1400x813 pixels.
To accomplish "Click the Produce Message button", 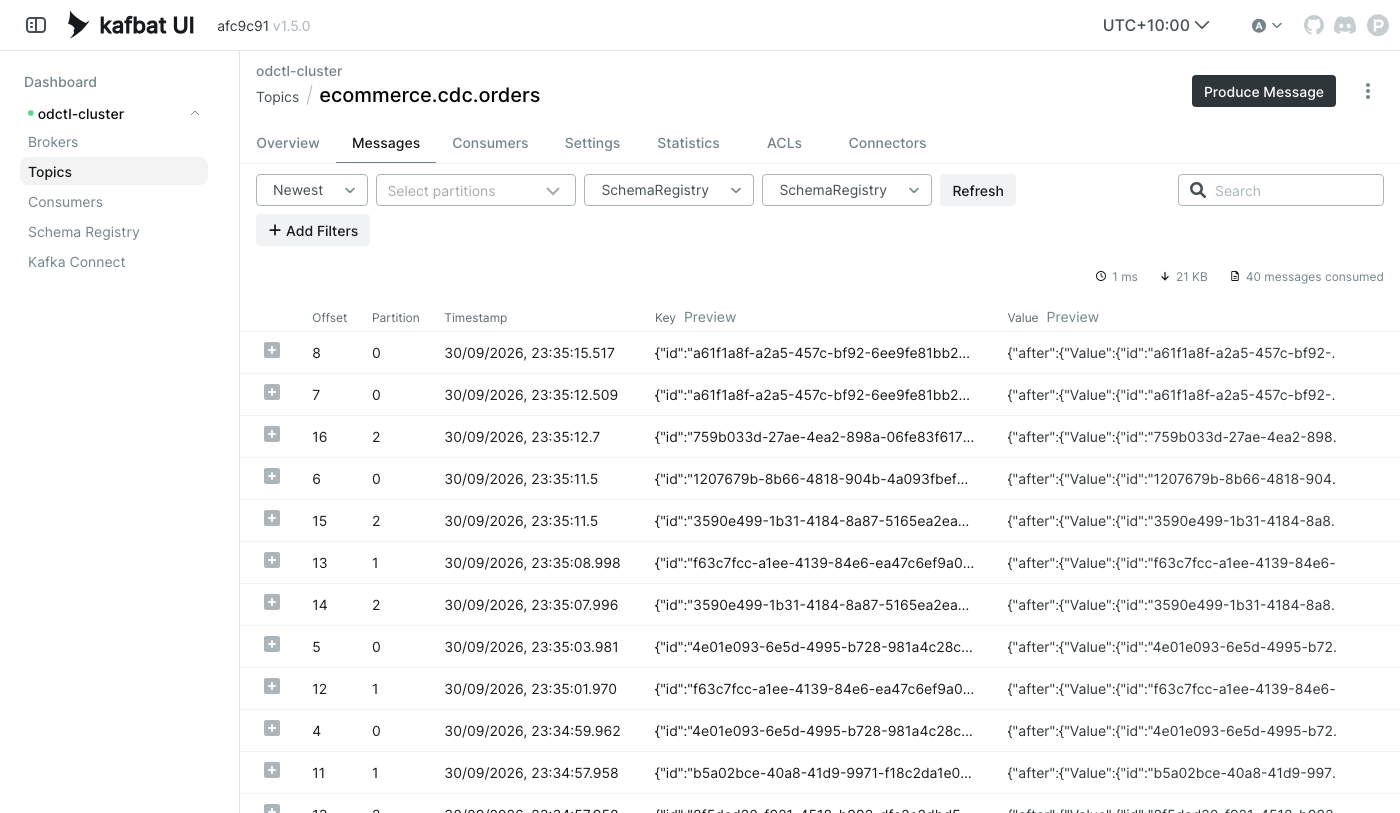I will pyautogui.click(x=1264, y=91).
